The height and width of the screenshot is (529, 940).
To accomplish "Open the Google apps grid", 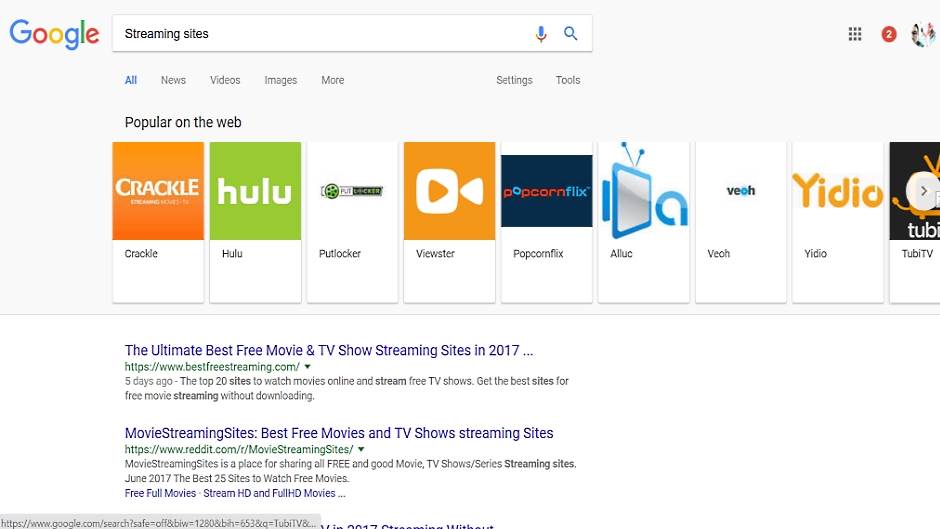I will tap(855, 34).
